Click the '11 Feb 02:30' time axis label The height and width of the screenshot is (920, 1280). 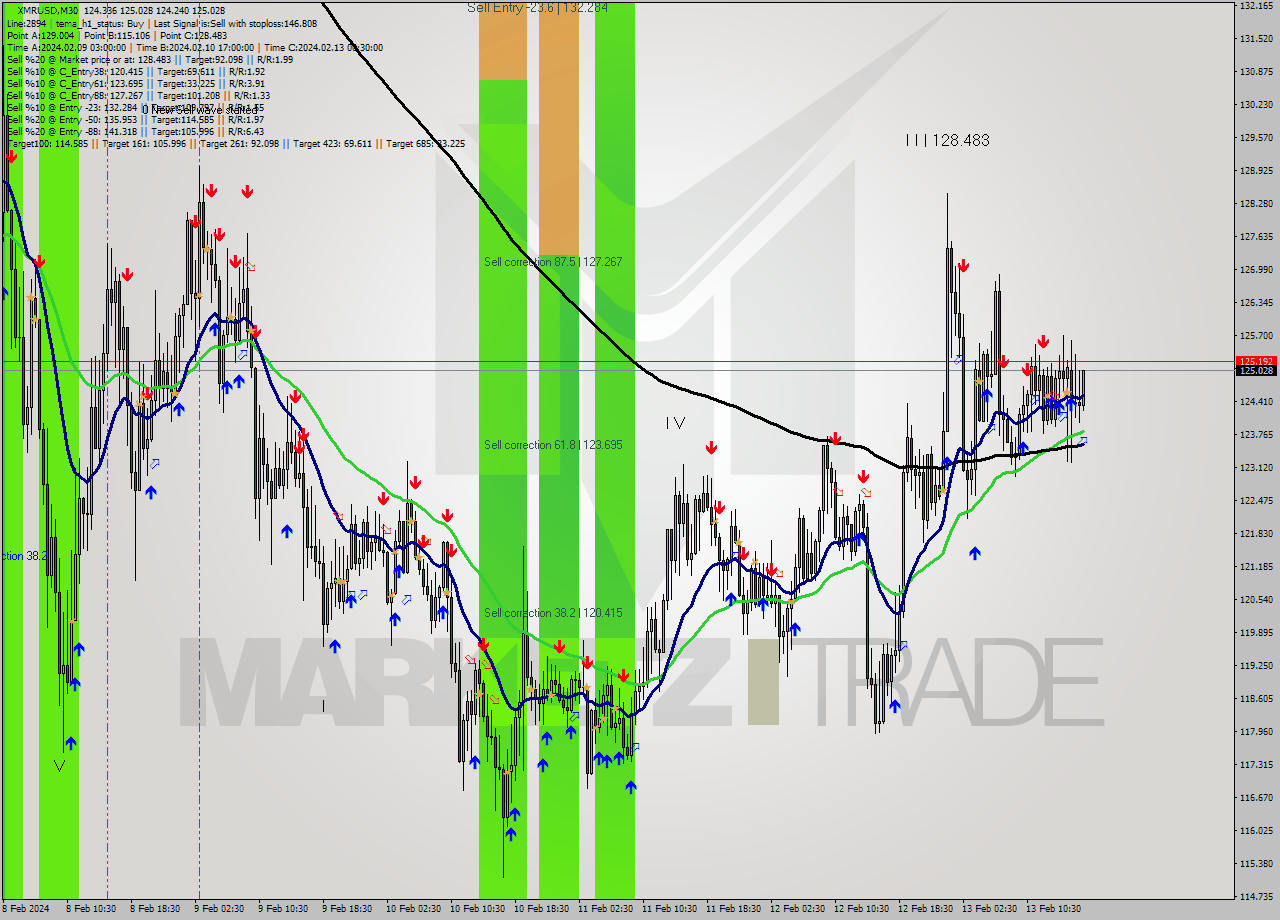pos(604,909)
